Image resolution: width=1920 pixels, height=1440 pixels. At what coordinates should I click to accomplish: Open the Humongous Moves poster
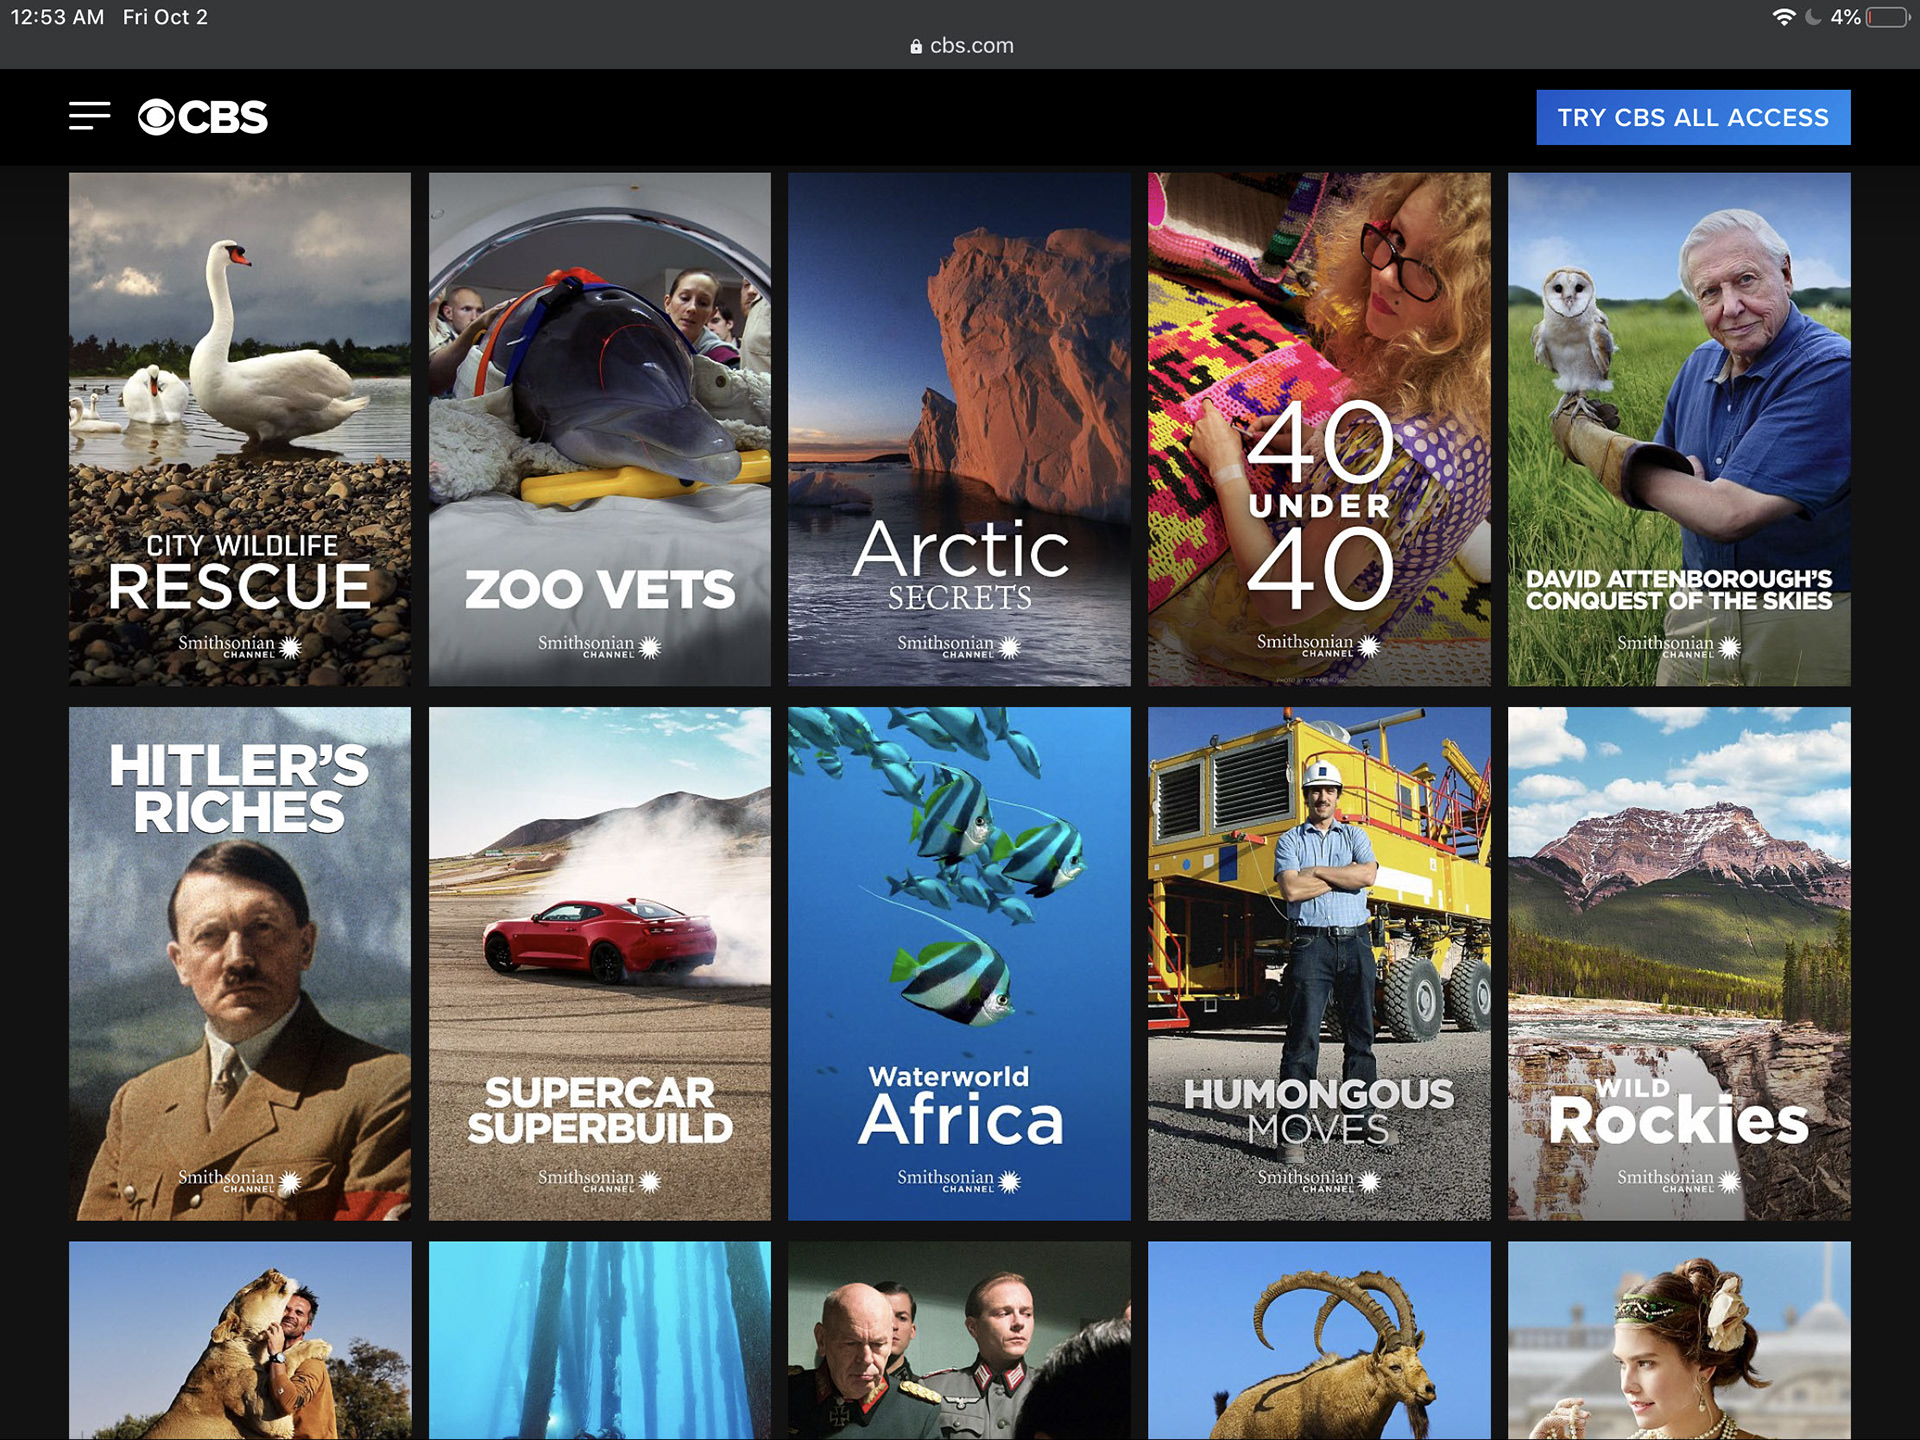pos(1319,963)
